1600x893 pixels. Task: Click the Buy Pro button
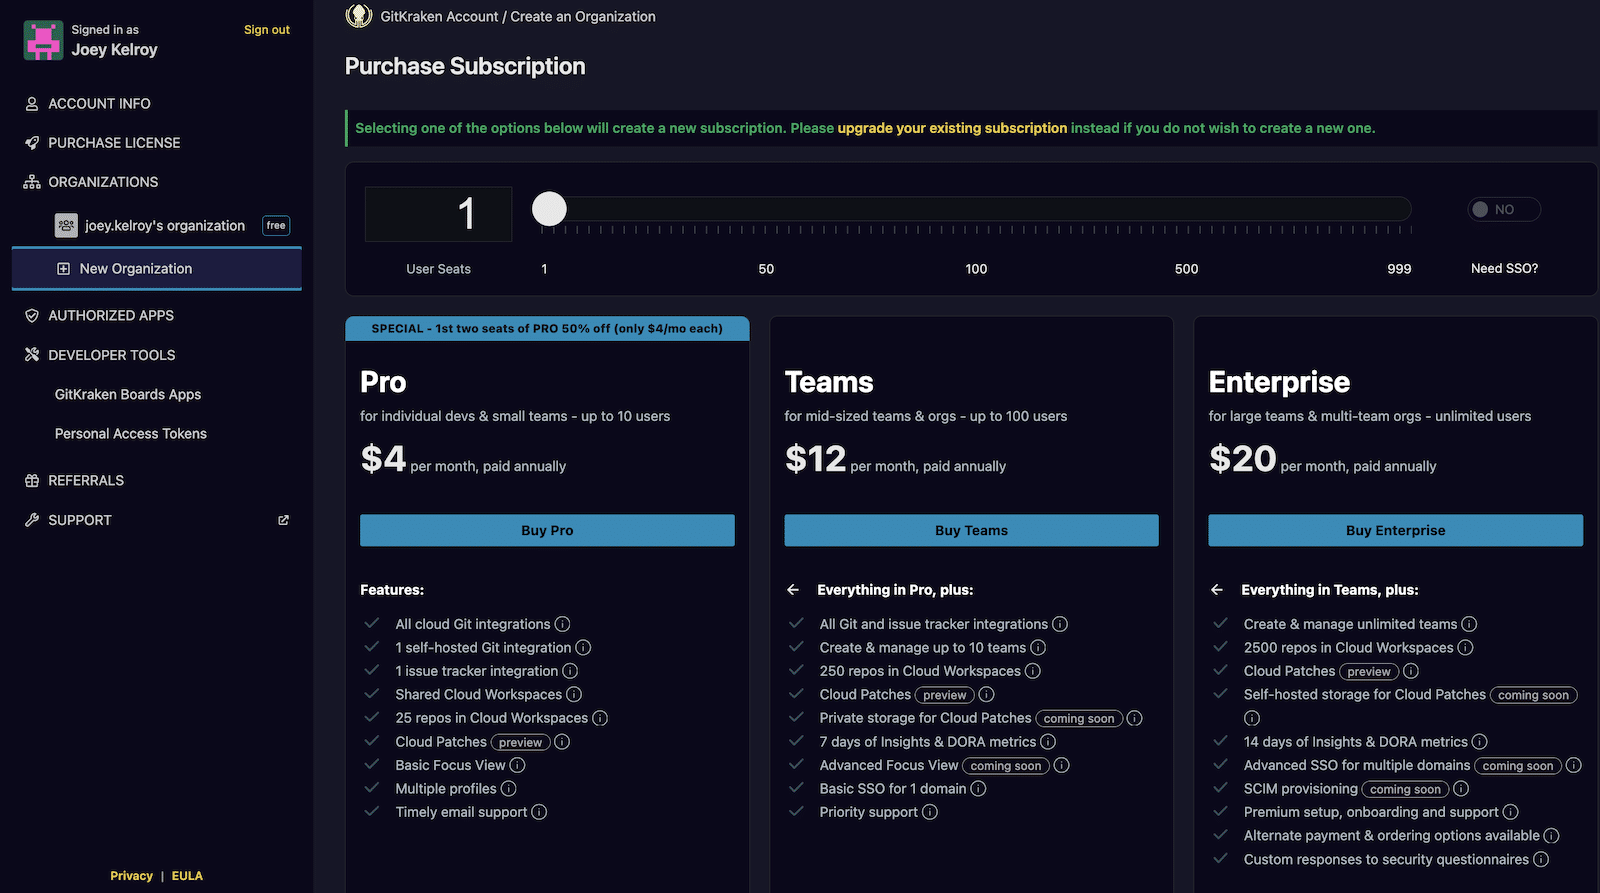(547, 531)
